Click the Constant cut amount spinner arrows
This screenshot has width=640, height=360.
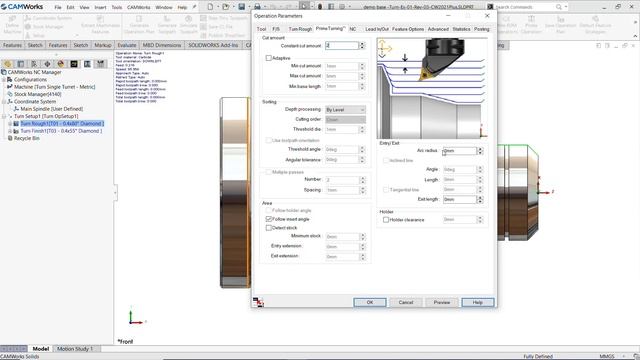(362, 46)
